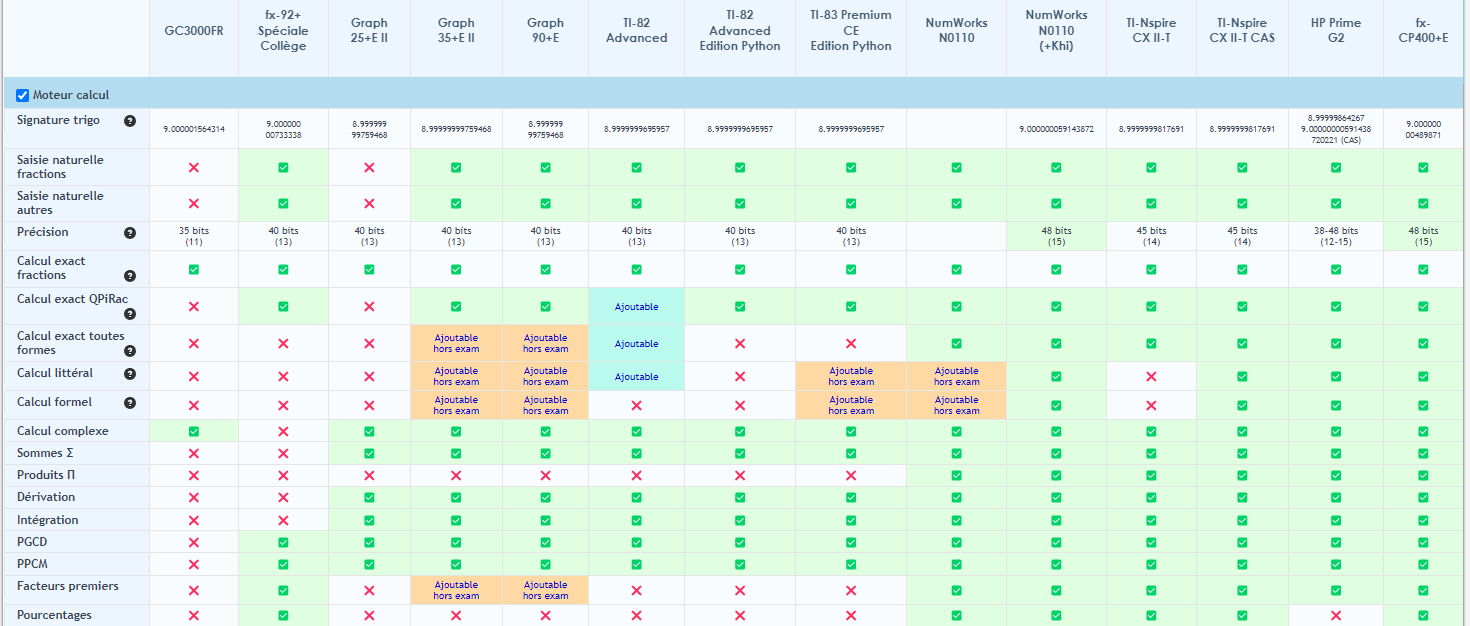Image resolution: width=1470 pixels, height=626 pixels.
Task: Select the HP Prime G2 column header
Action: point(1336,31)
